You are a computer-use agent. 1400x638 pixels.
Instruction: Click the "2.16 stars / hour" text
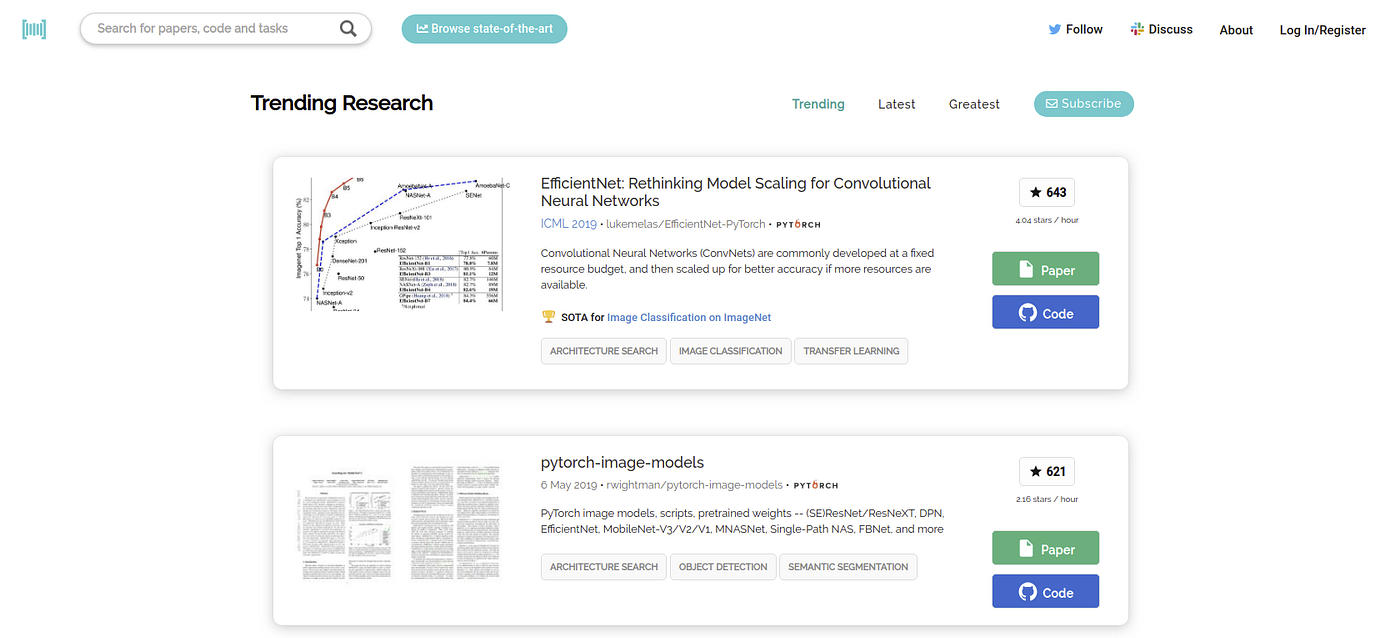[x=1047, y=499]
